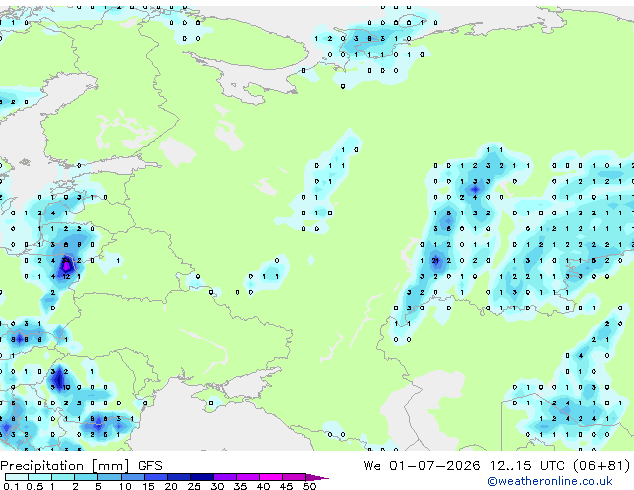
Task: Click the legend label '0.1'
Action: 11,486
